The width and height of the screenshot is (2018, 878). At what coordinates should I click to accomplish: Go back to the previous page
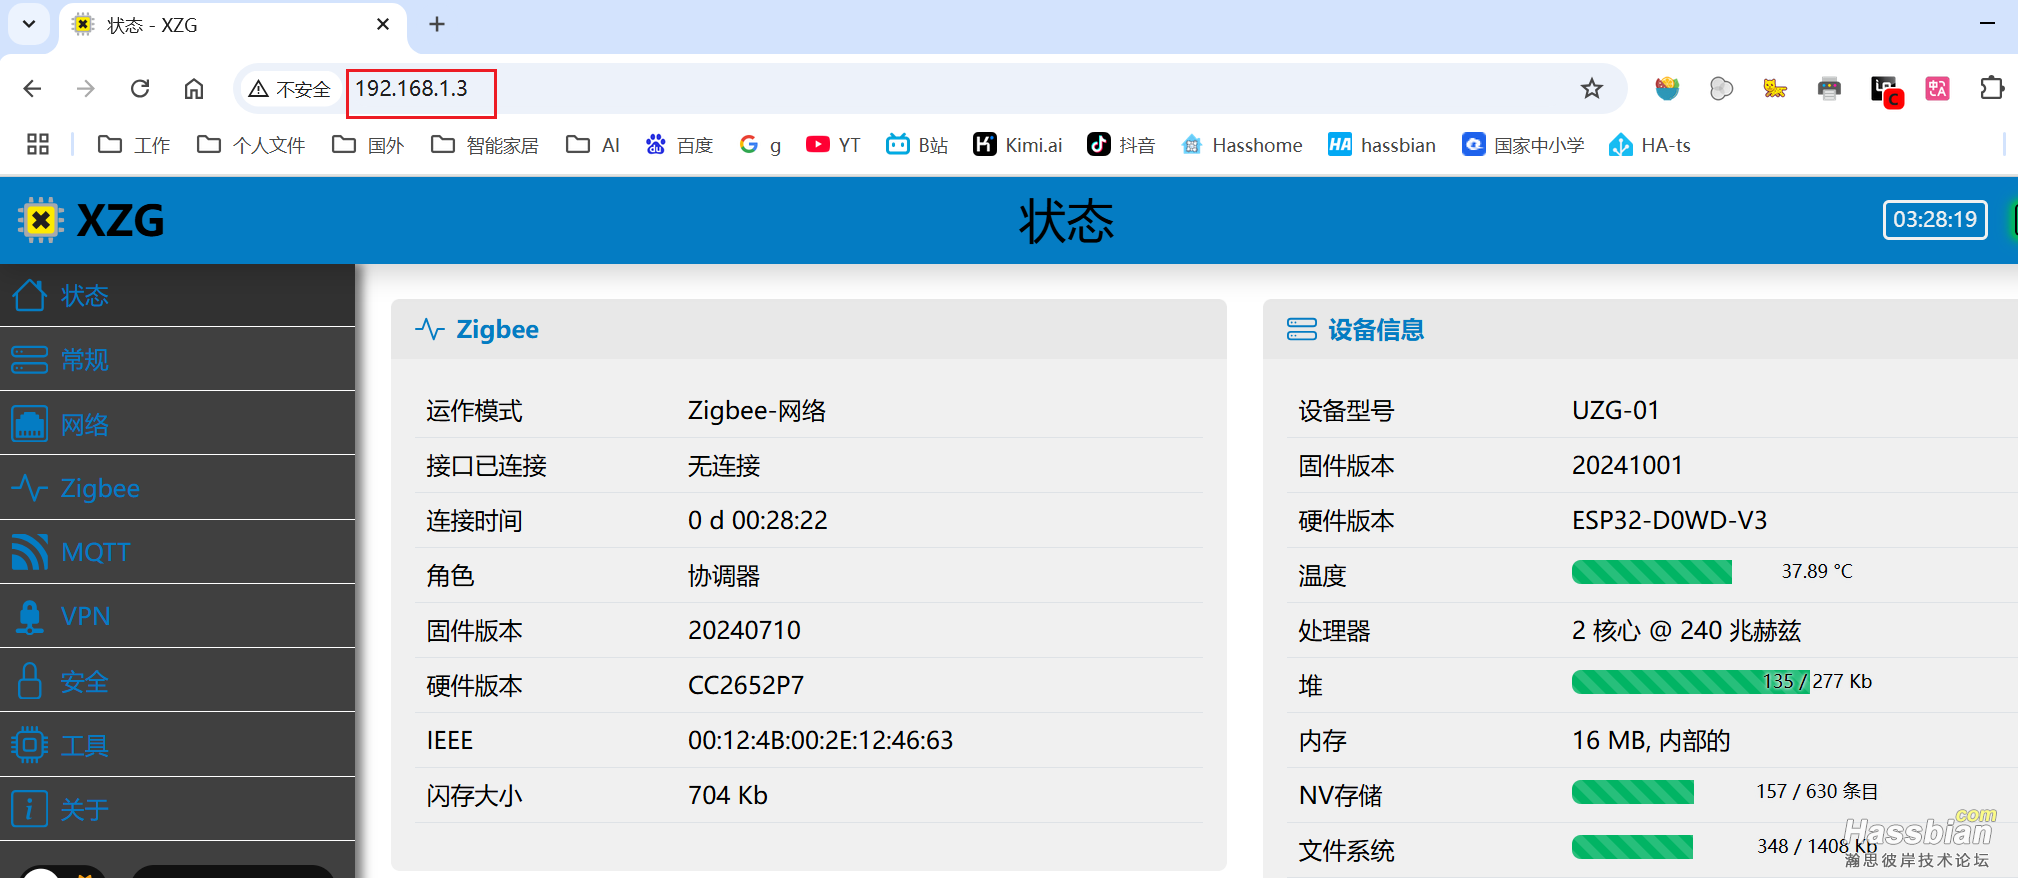(32, 89)
